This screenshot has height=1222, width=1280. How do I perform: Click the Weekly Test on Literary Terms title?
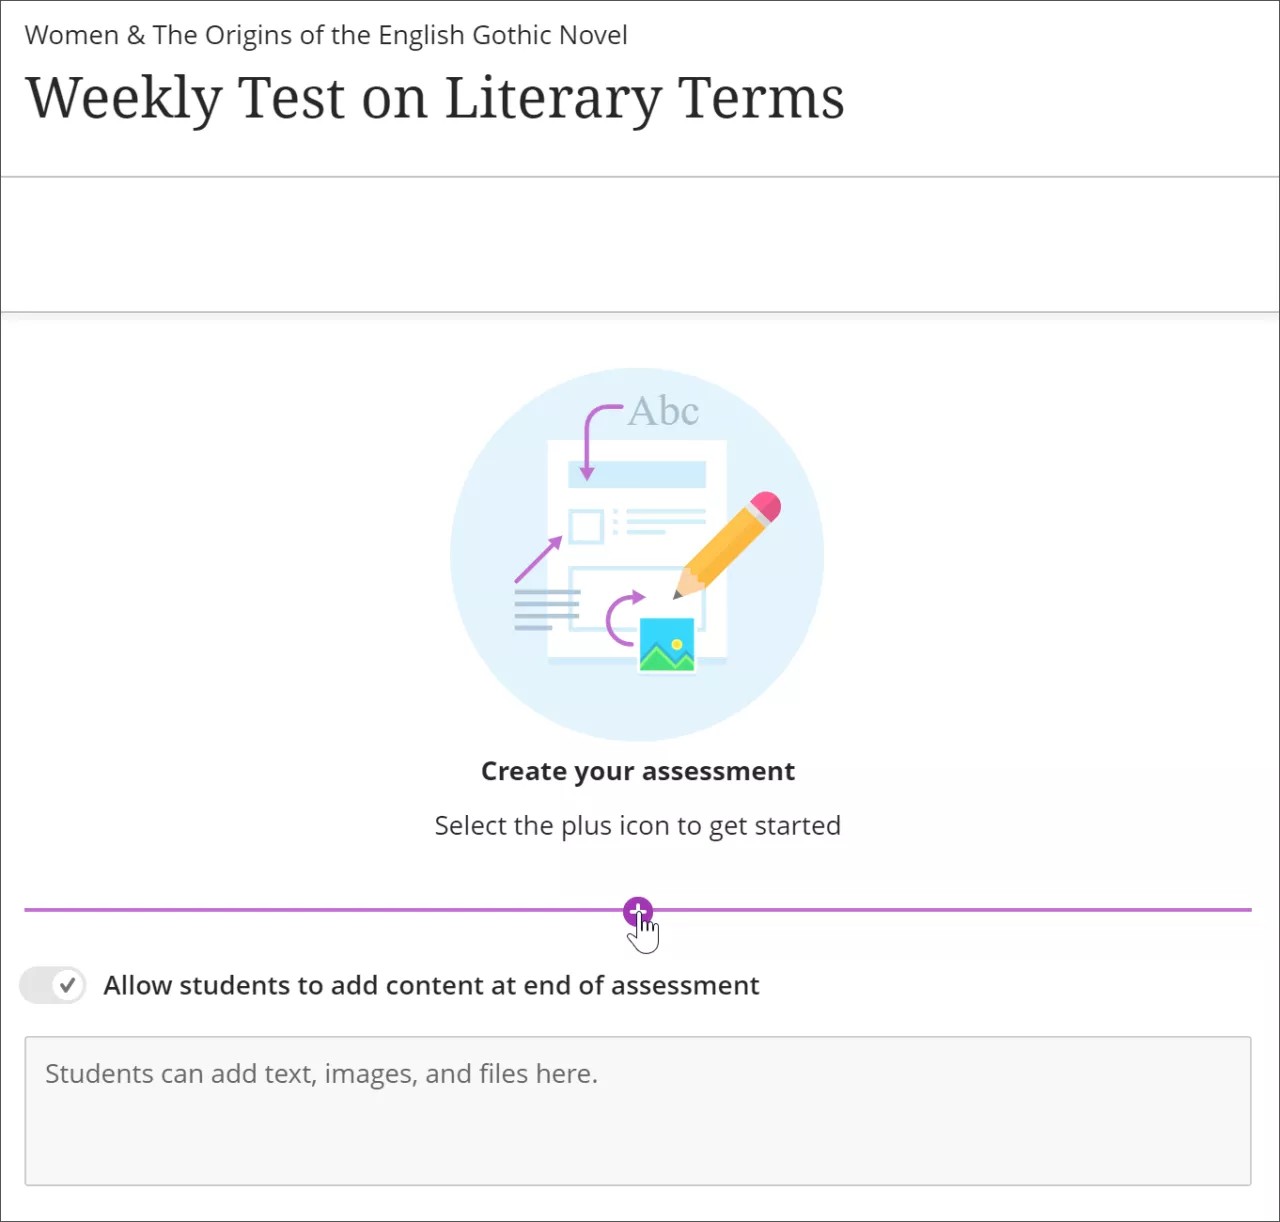tap(435, 97)
